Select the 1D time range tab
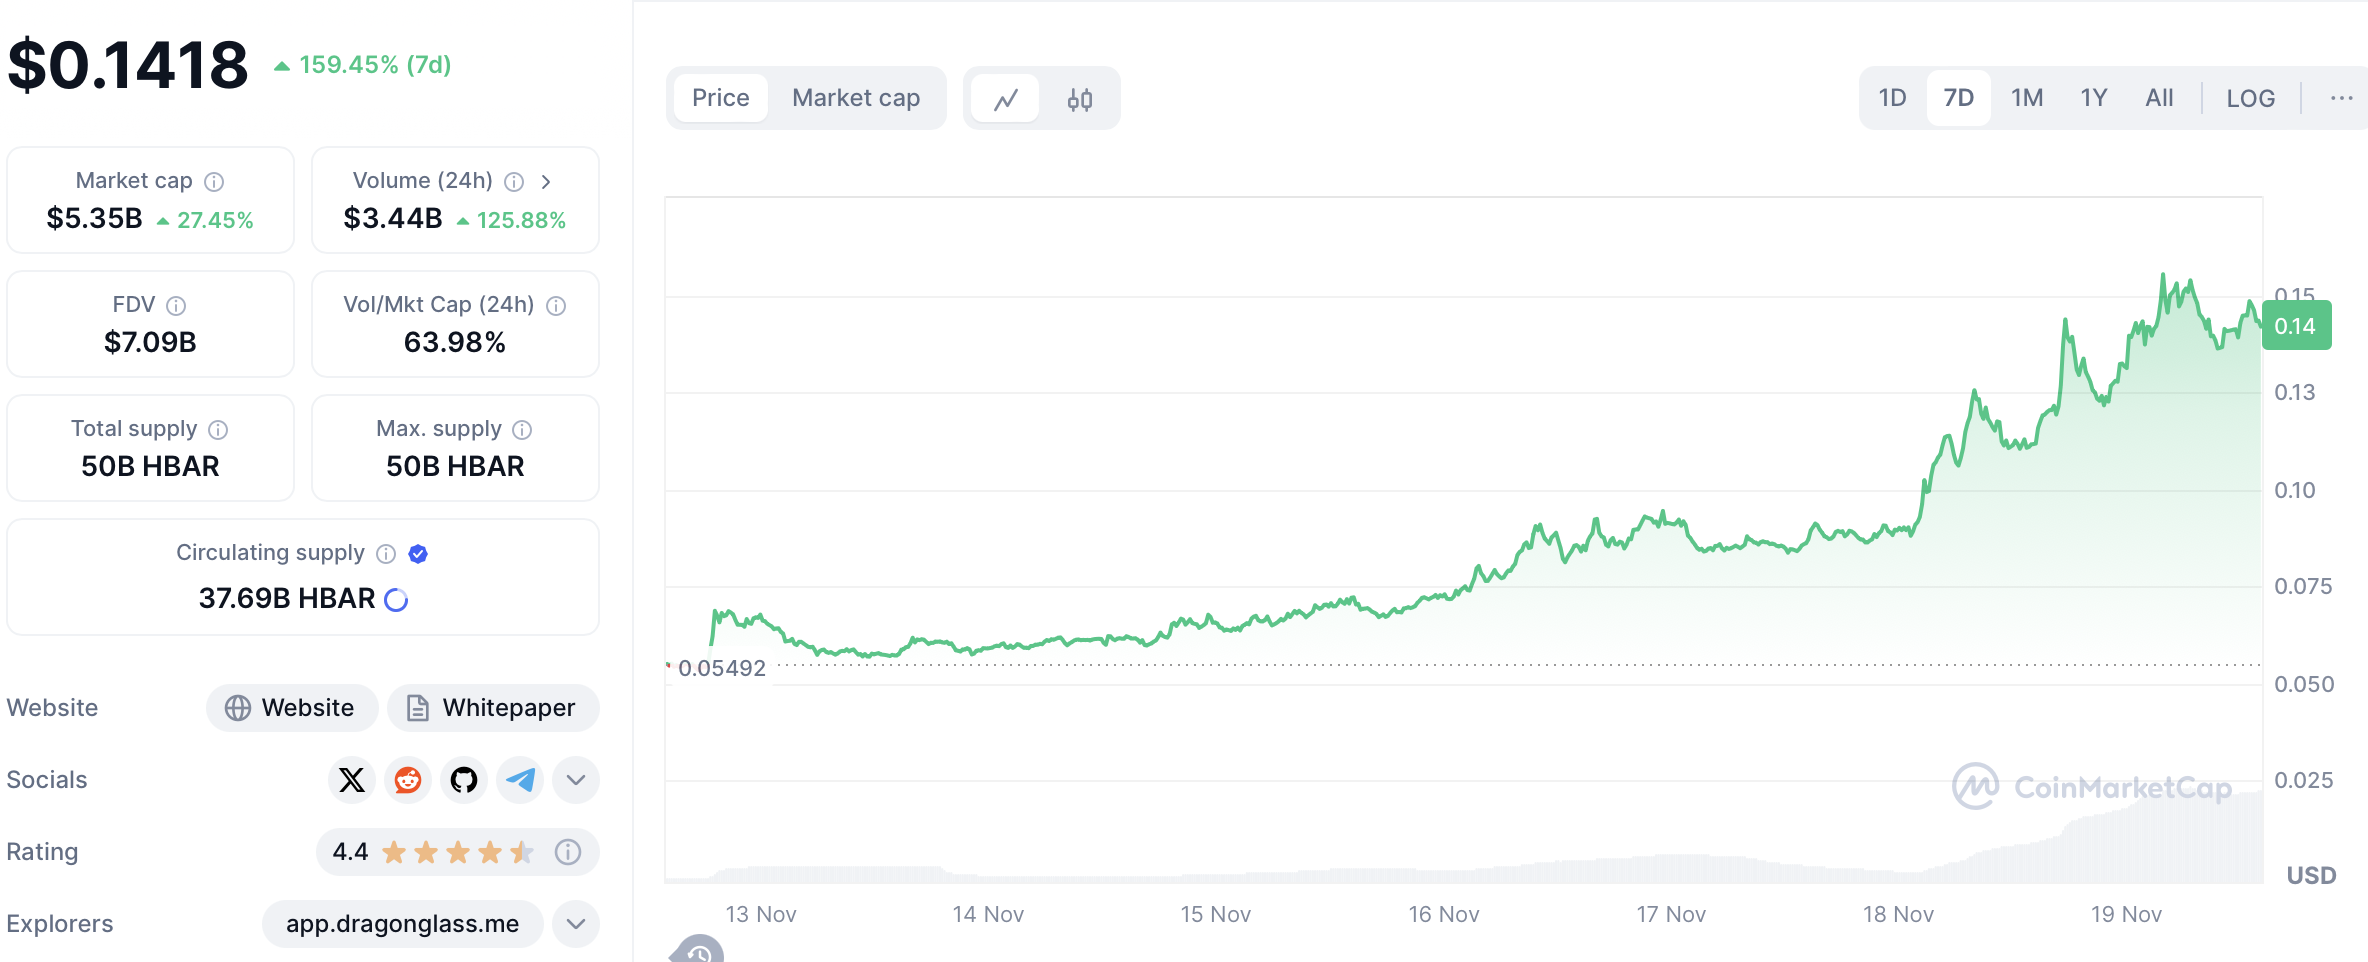Image resolution: width=2368 pixels, height=962 pixels. coord(1892,98)
